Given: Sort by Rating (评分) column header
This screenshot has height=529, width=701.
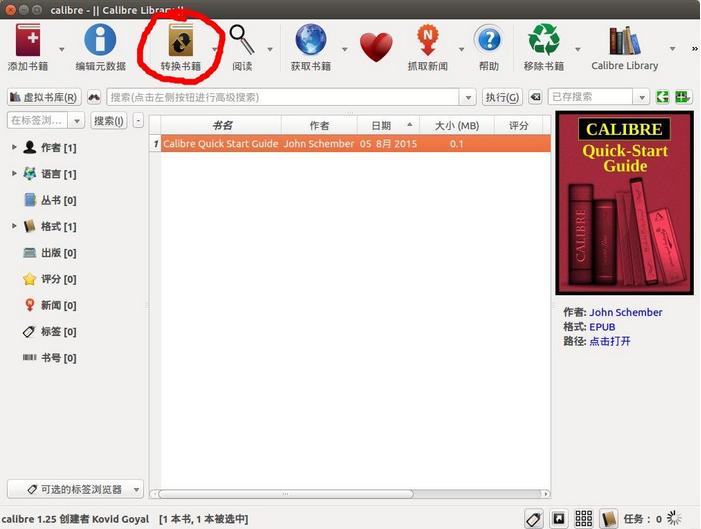Looking at the screenshot, I should coord(518,125).
